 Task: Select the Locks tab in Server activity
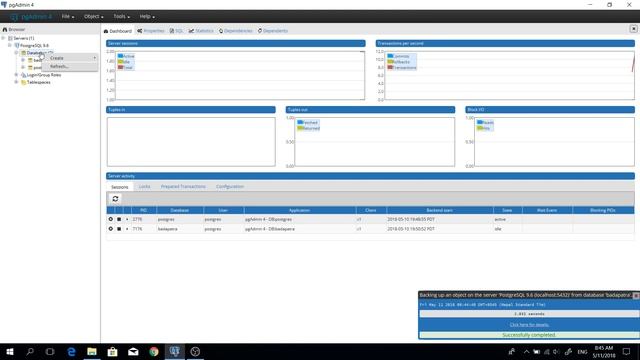pos(144,187)
